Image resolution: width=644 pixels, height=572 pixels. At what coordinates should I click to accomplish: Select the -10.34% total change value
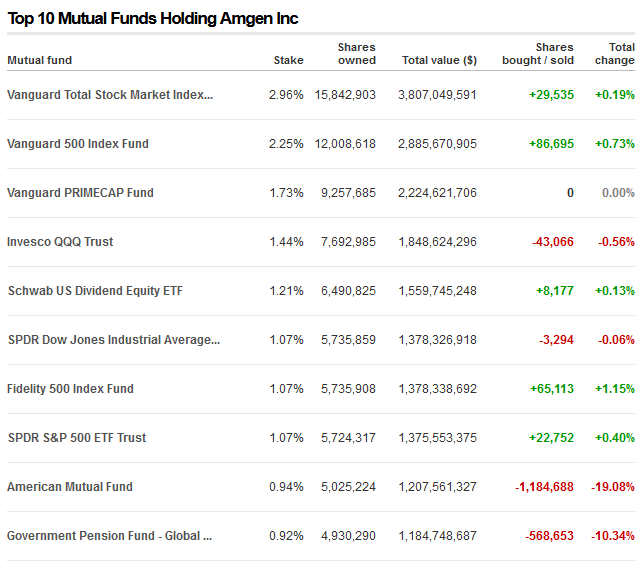[x=613, y=536]
